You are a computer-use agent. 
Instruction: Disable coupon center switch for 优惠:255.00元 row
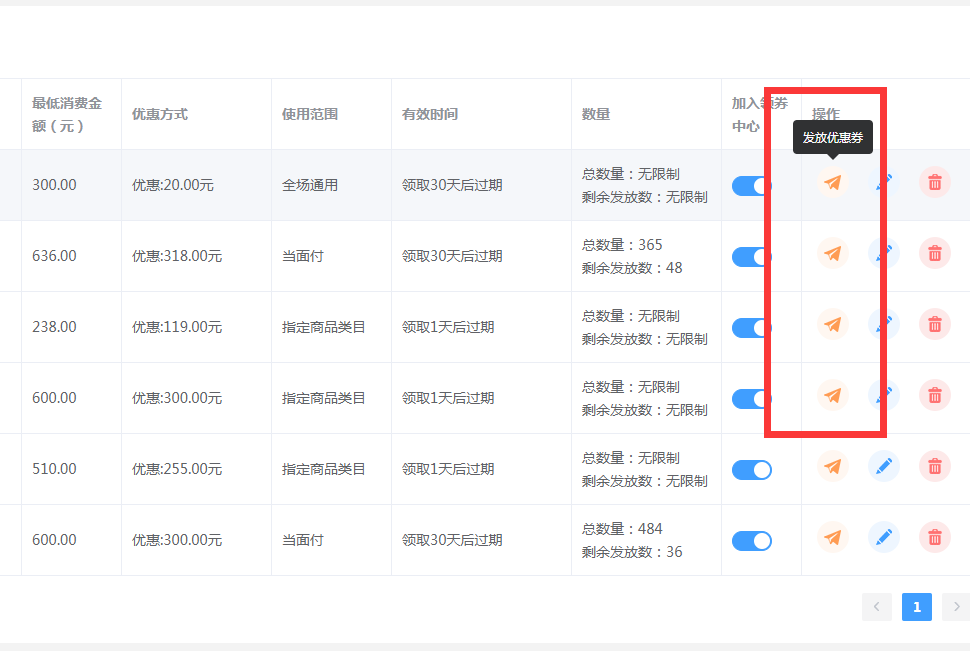pos(752,470)
